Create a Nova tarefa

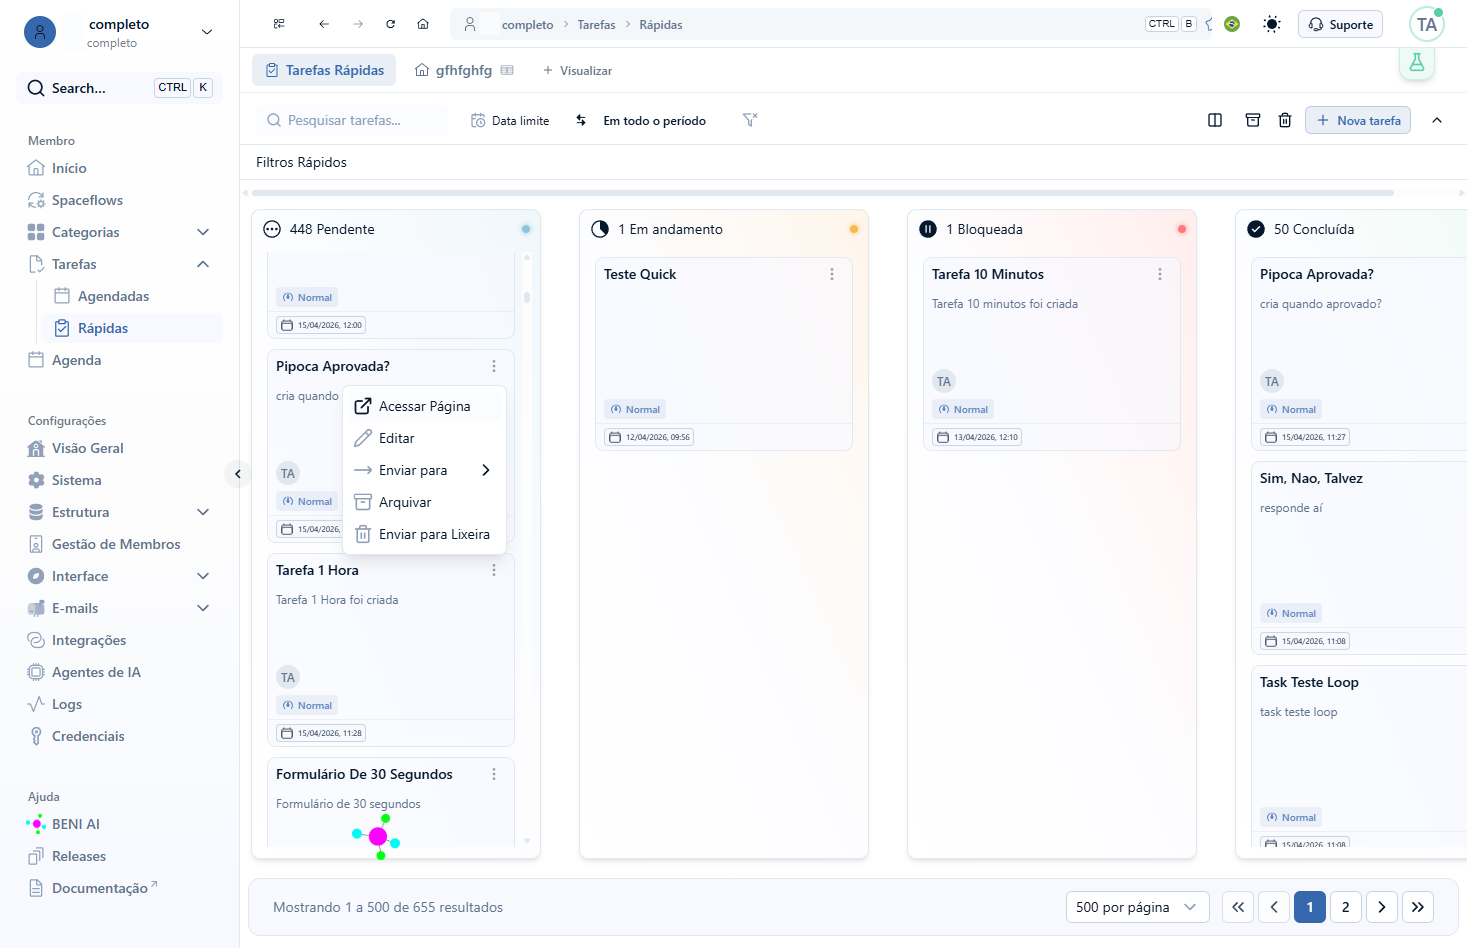tap(1358, 120)
